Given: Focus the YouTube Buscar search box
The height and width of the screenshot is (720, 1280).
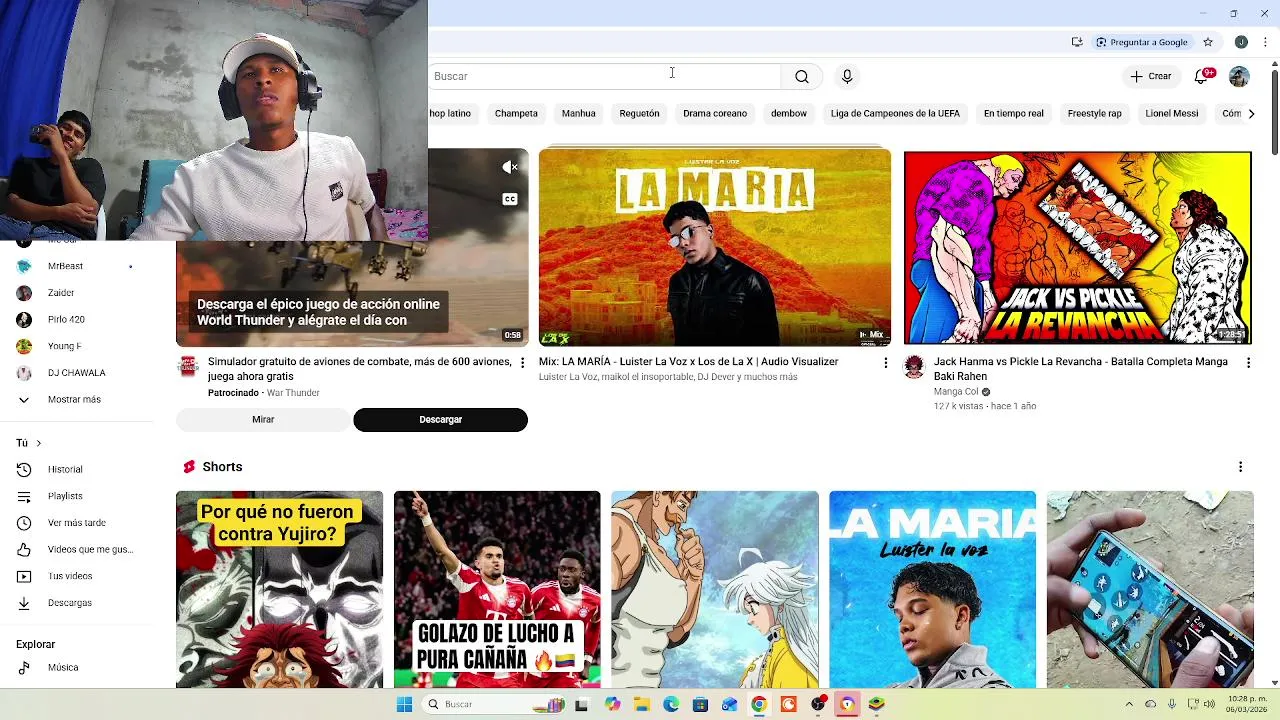Looking at the screenshot, I should 604,76.
